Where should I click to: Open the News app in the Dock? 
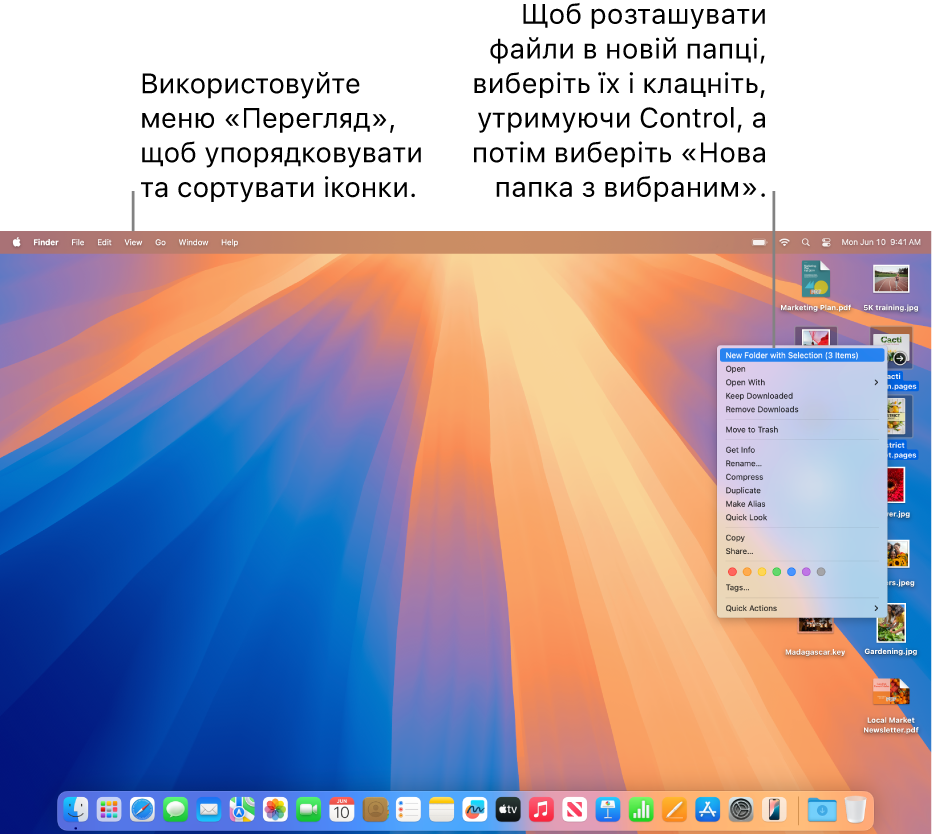pos(575,810)
